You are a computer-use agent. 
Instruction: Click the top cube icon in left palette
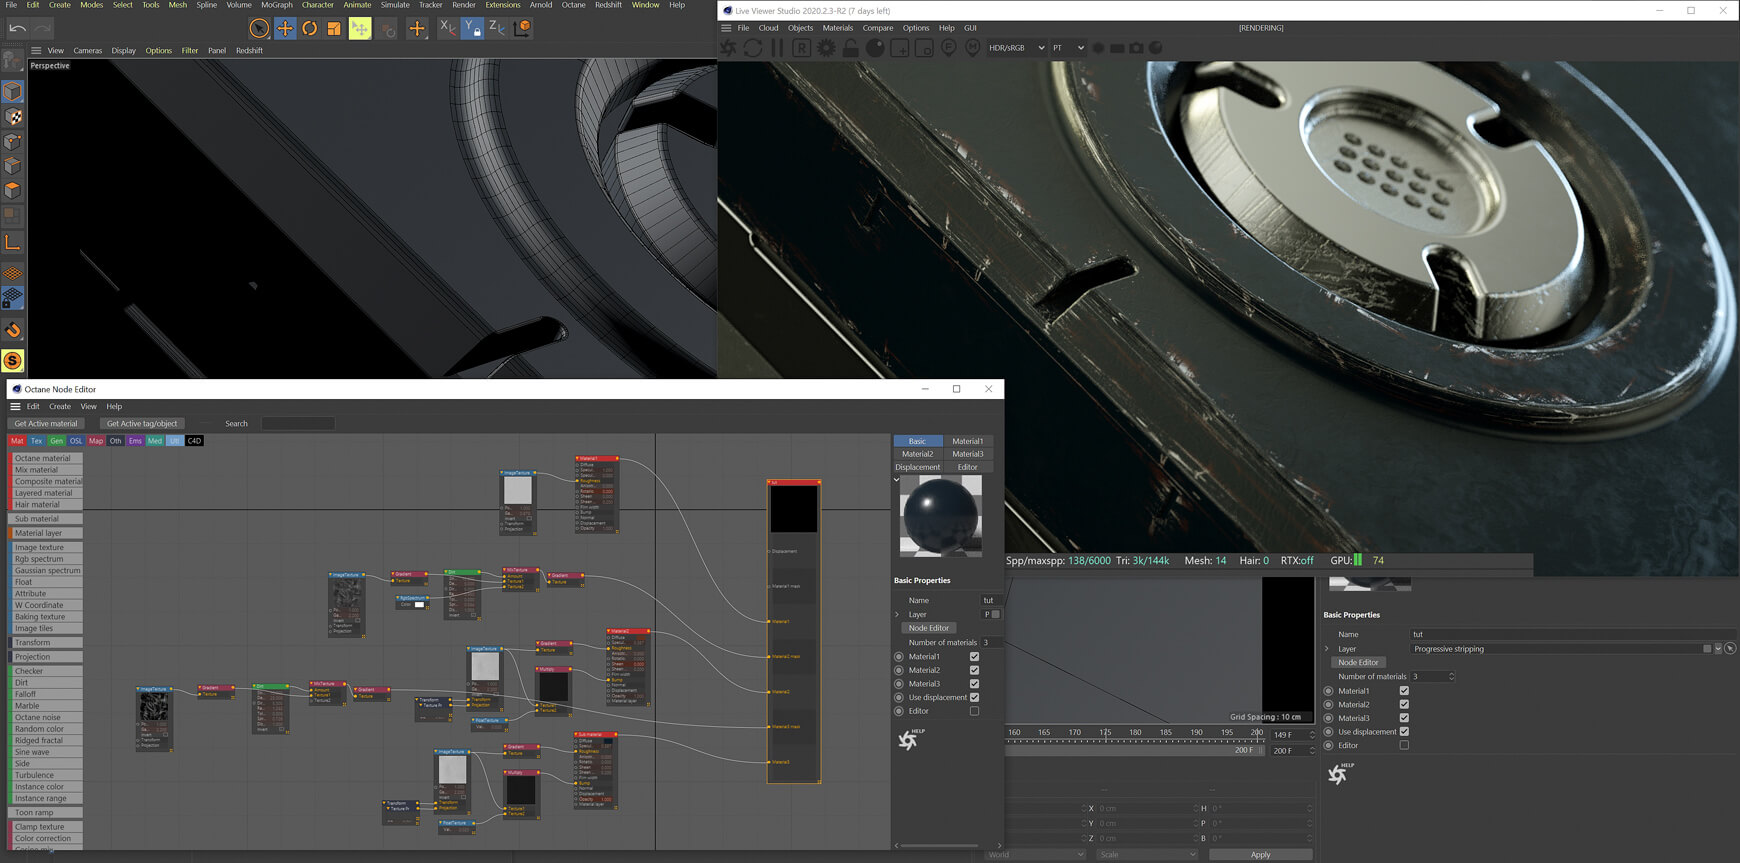tap(13, 92)
